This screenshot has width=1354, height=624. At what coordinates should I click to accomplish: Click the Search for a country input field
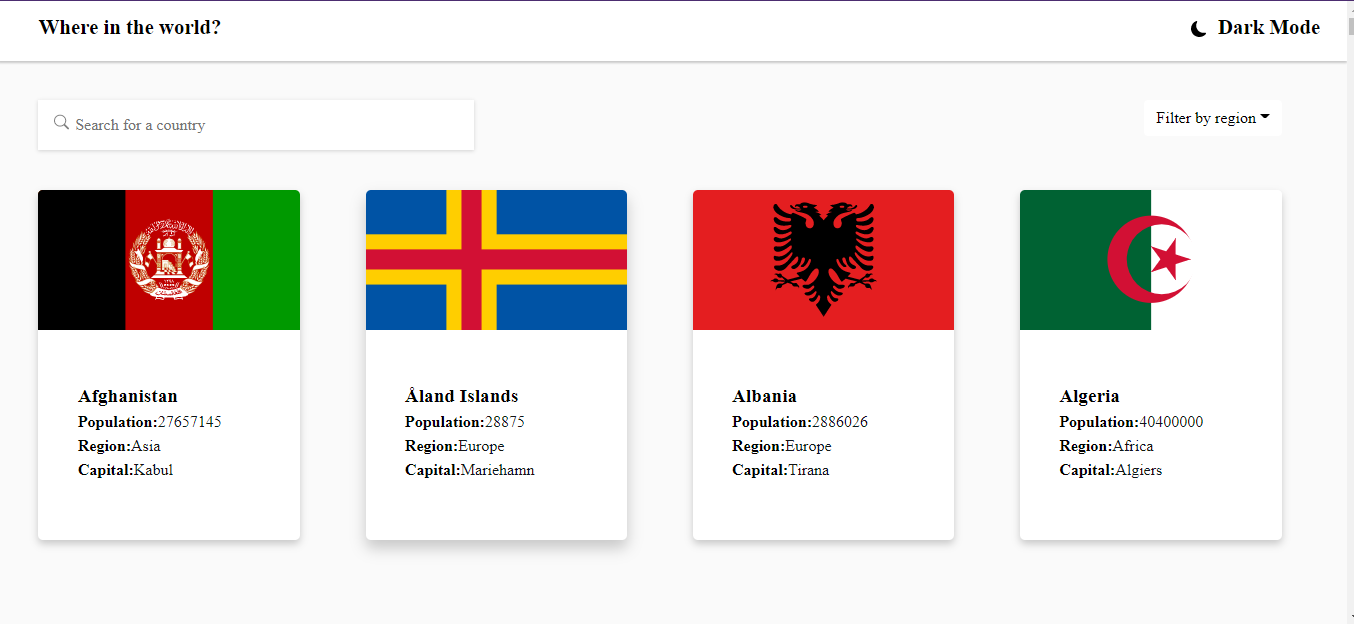(256, 124)
